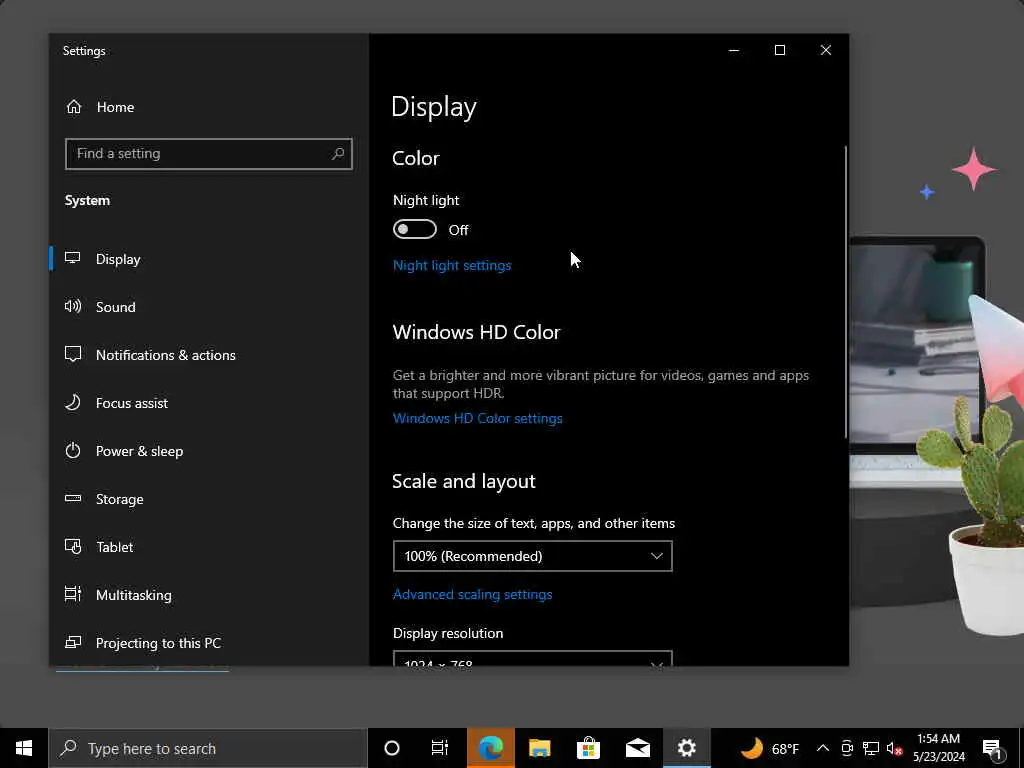Image resolution: width=1024 pixels, height=768 pixels.
Task: Click the Sound speaker icon in sidebar
Action: [72, 306]
